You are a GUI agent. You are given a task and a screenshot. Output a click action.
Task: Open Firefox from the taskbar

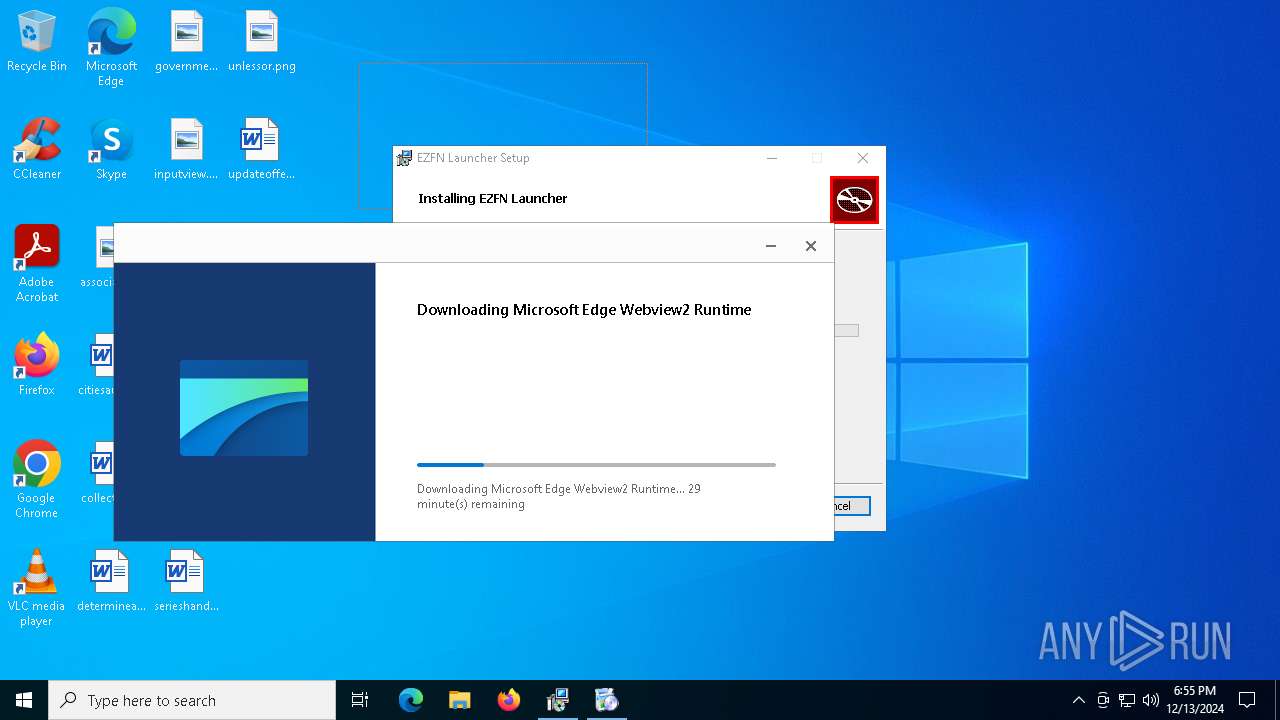click(509, 700)
